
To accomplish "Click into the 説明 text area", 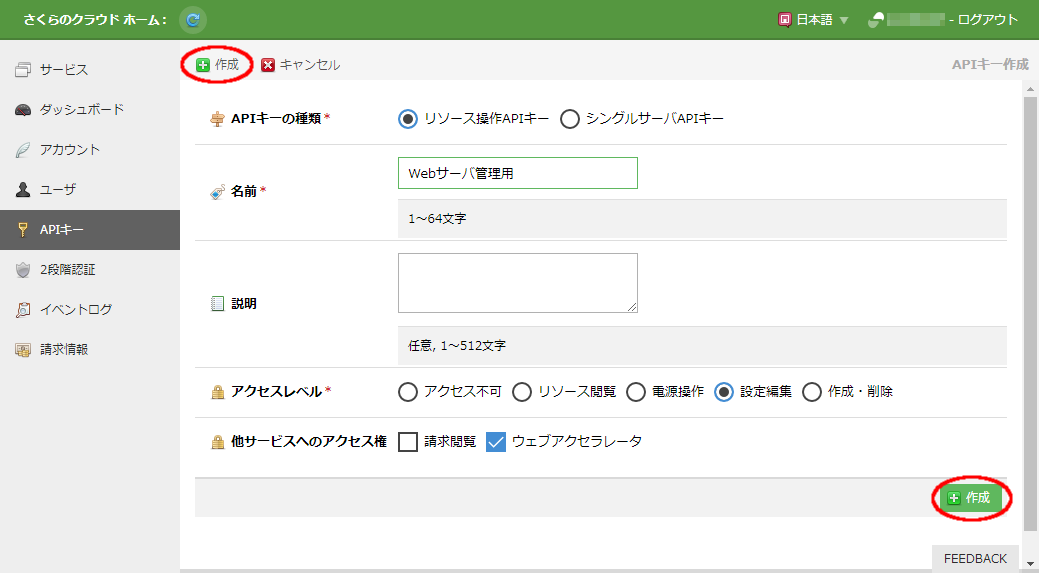I will click(x=517, y=282).
